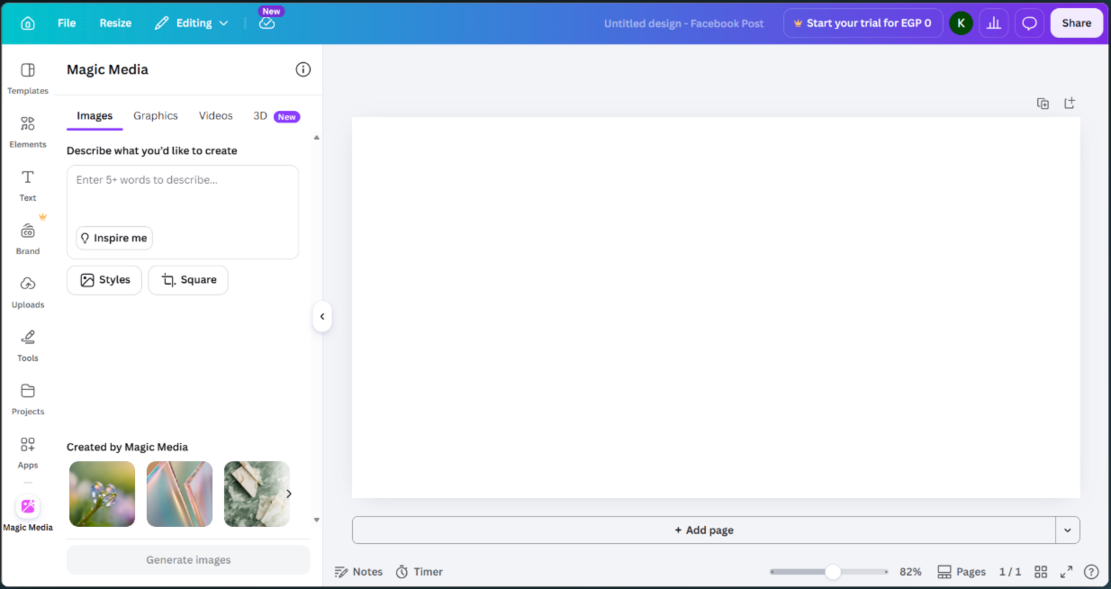
Task: Switch to the Videos tab
Action: (215, 116)
